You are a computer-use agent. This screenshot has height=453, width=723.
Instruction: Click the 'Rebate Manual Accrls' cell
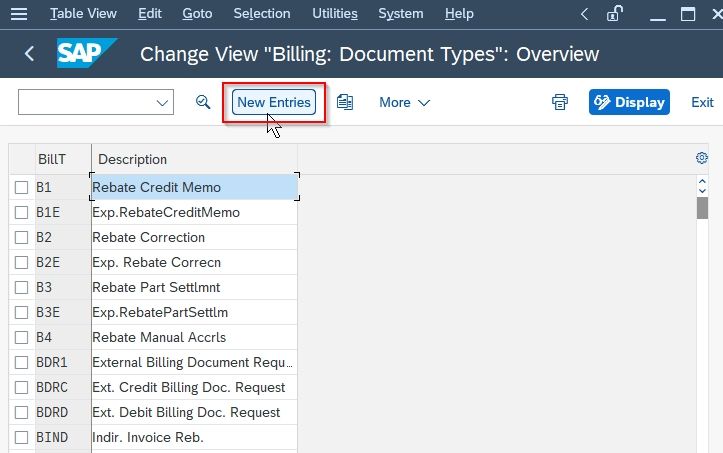click(x=194, y=337)
